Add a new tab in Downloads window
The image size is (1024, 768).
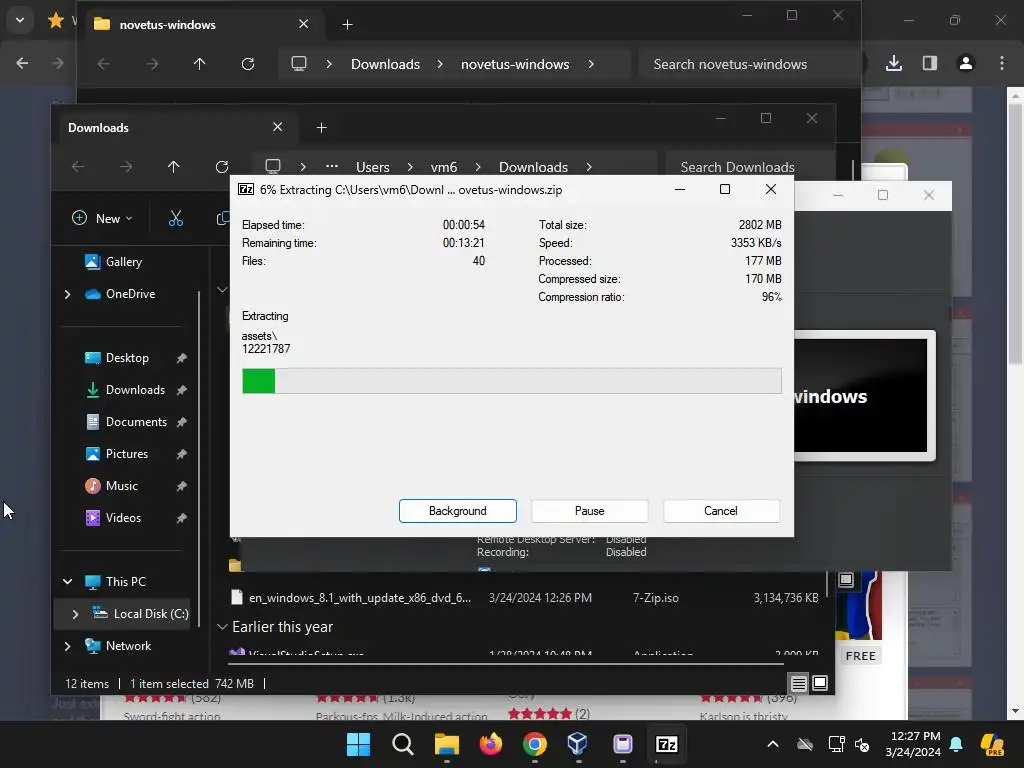coord(321,127)
